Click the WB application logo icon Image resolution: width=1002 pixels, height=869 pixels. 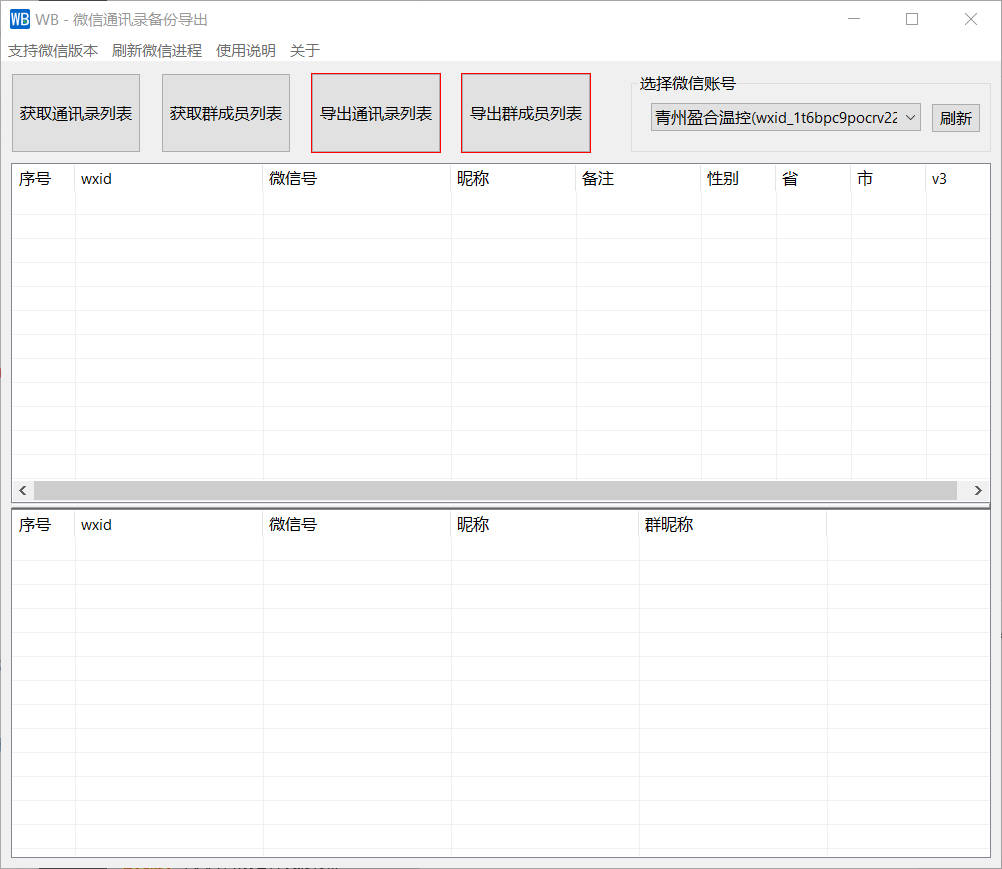pos(20,19)
